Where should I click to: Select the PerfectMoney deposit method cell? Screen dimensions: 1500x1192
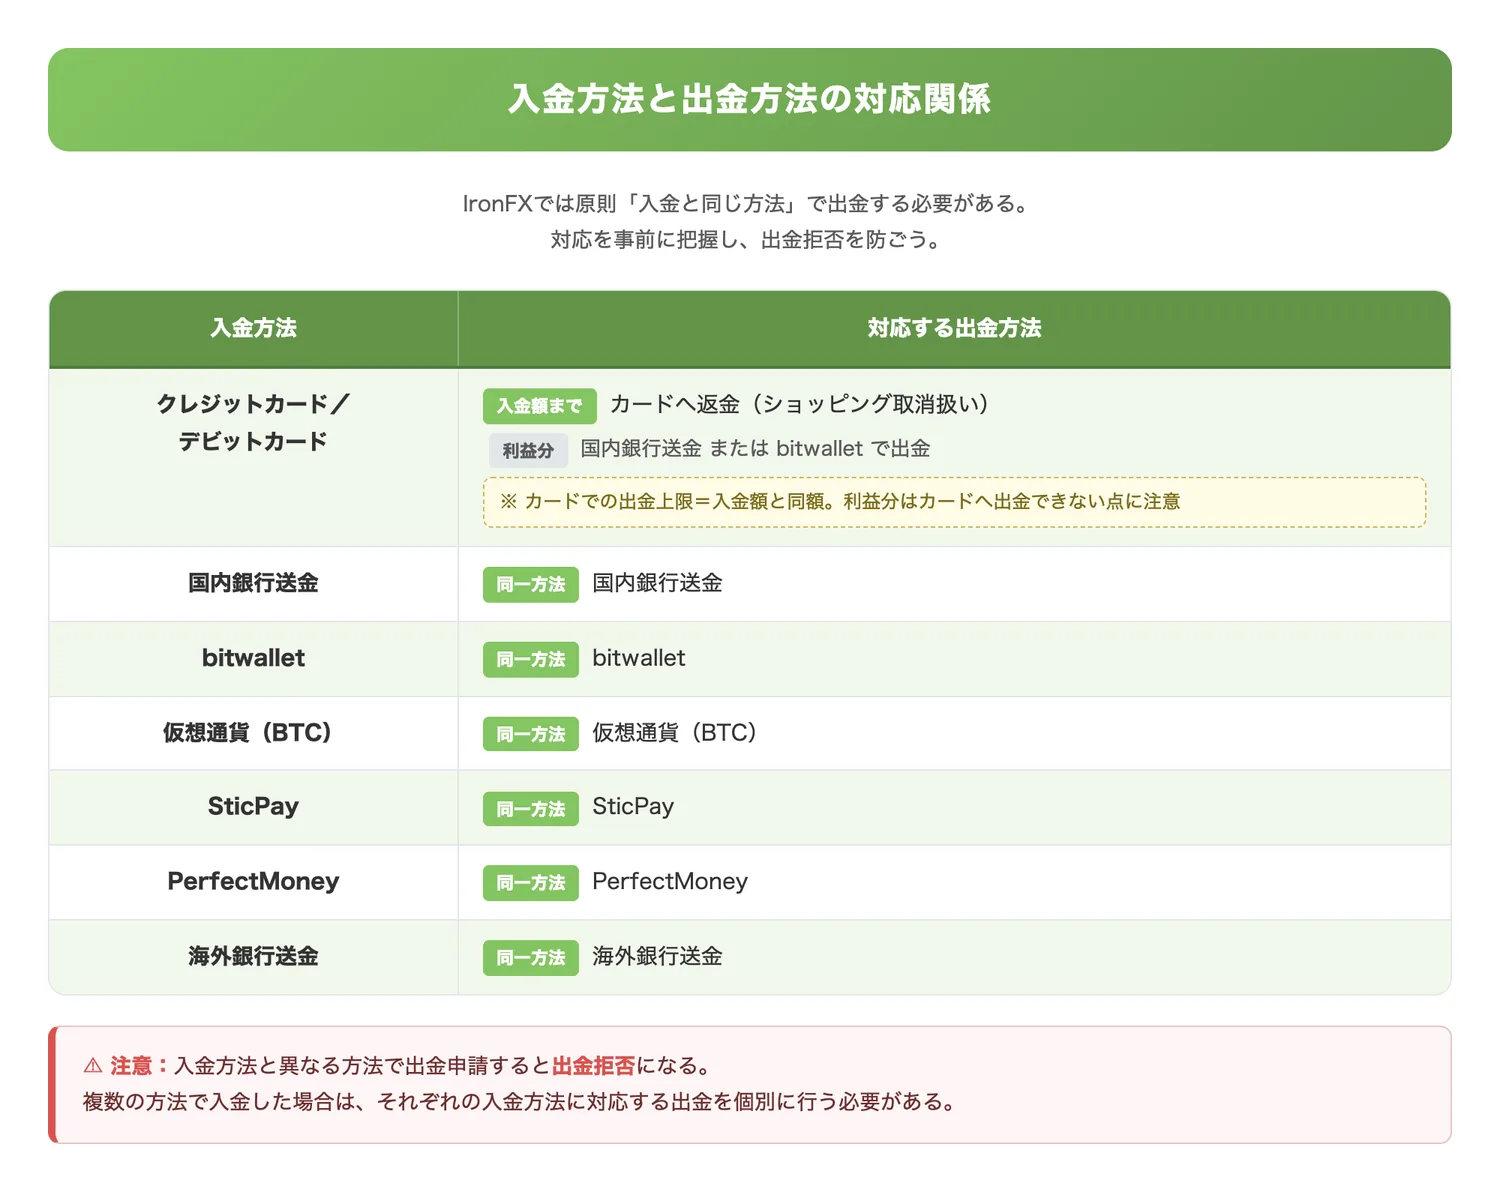point(254,882)
